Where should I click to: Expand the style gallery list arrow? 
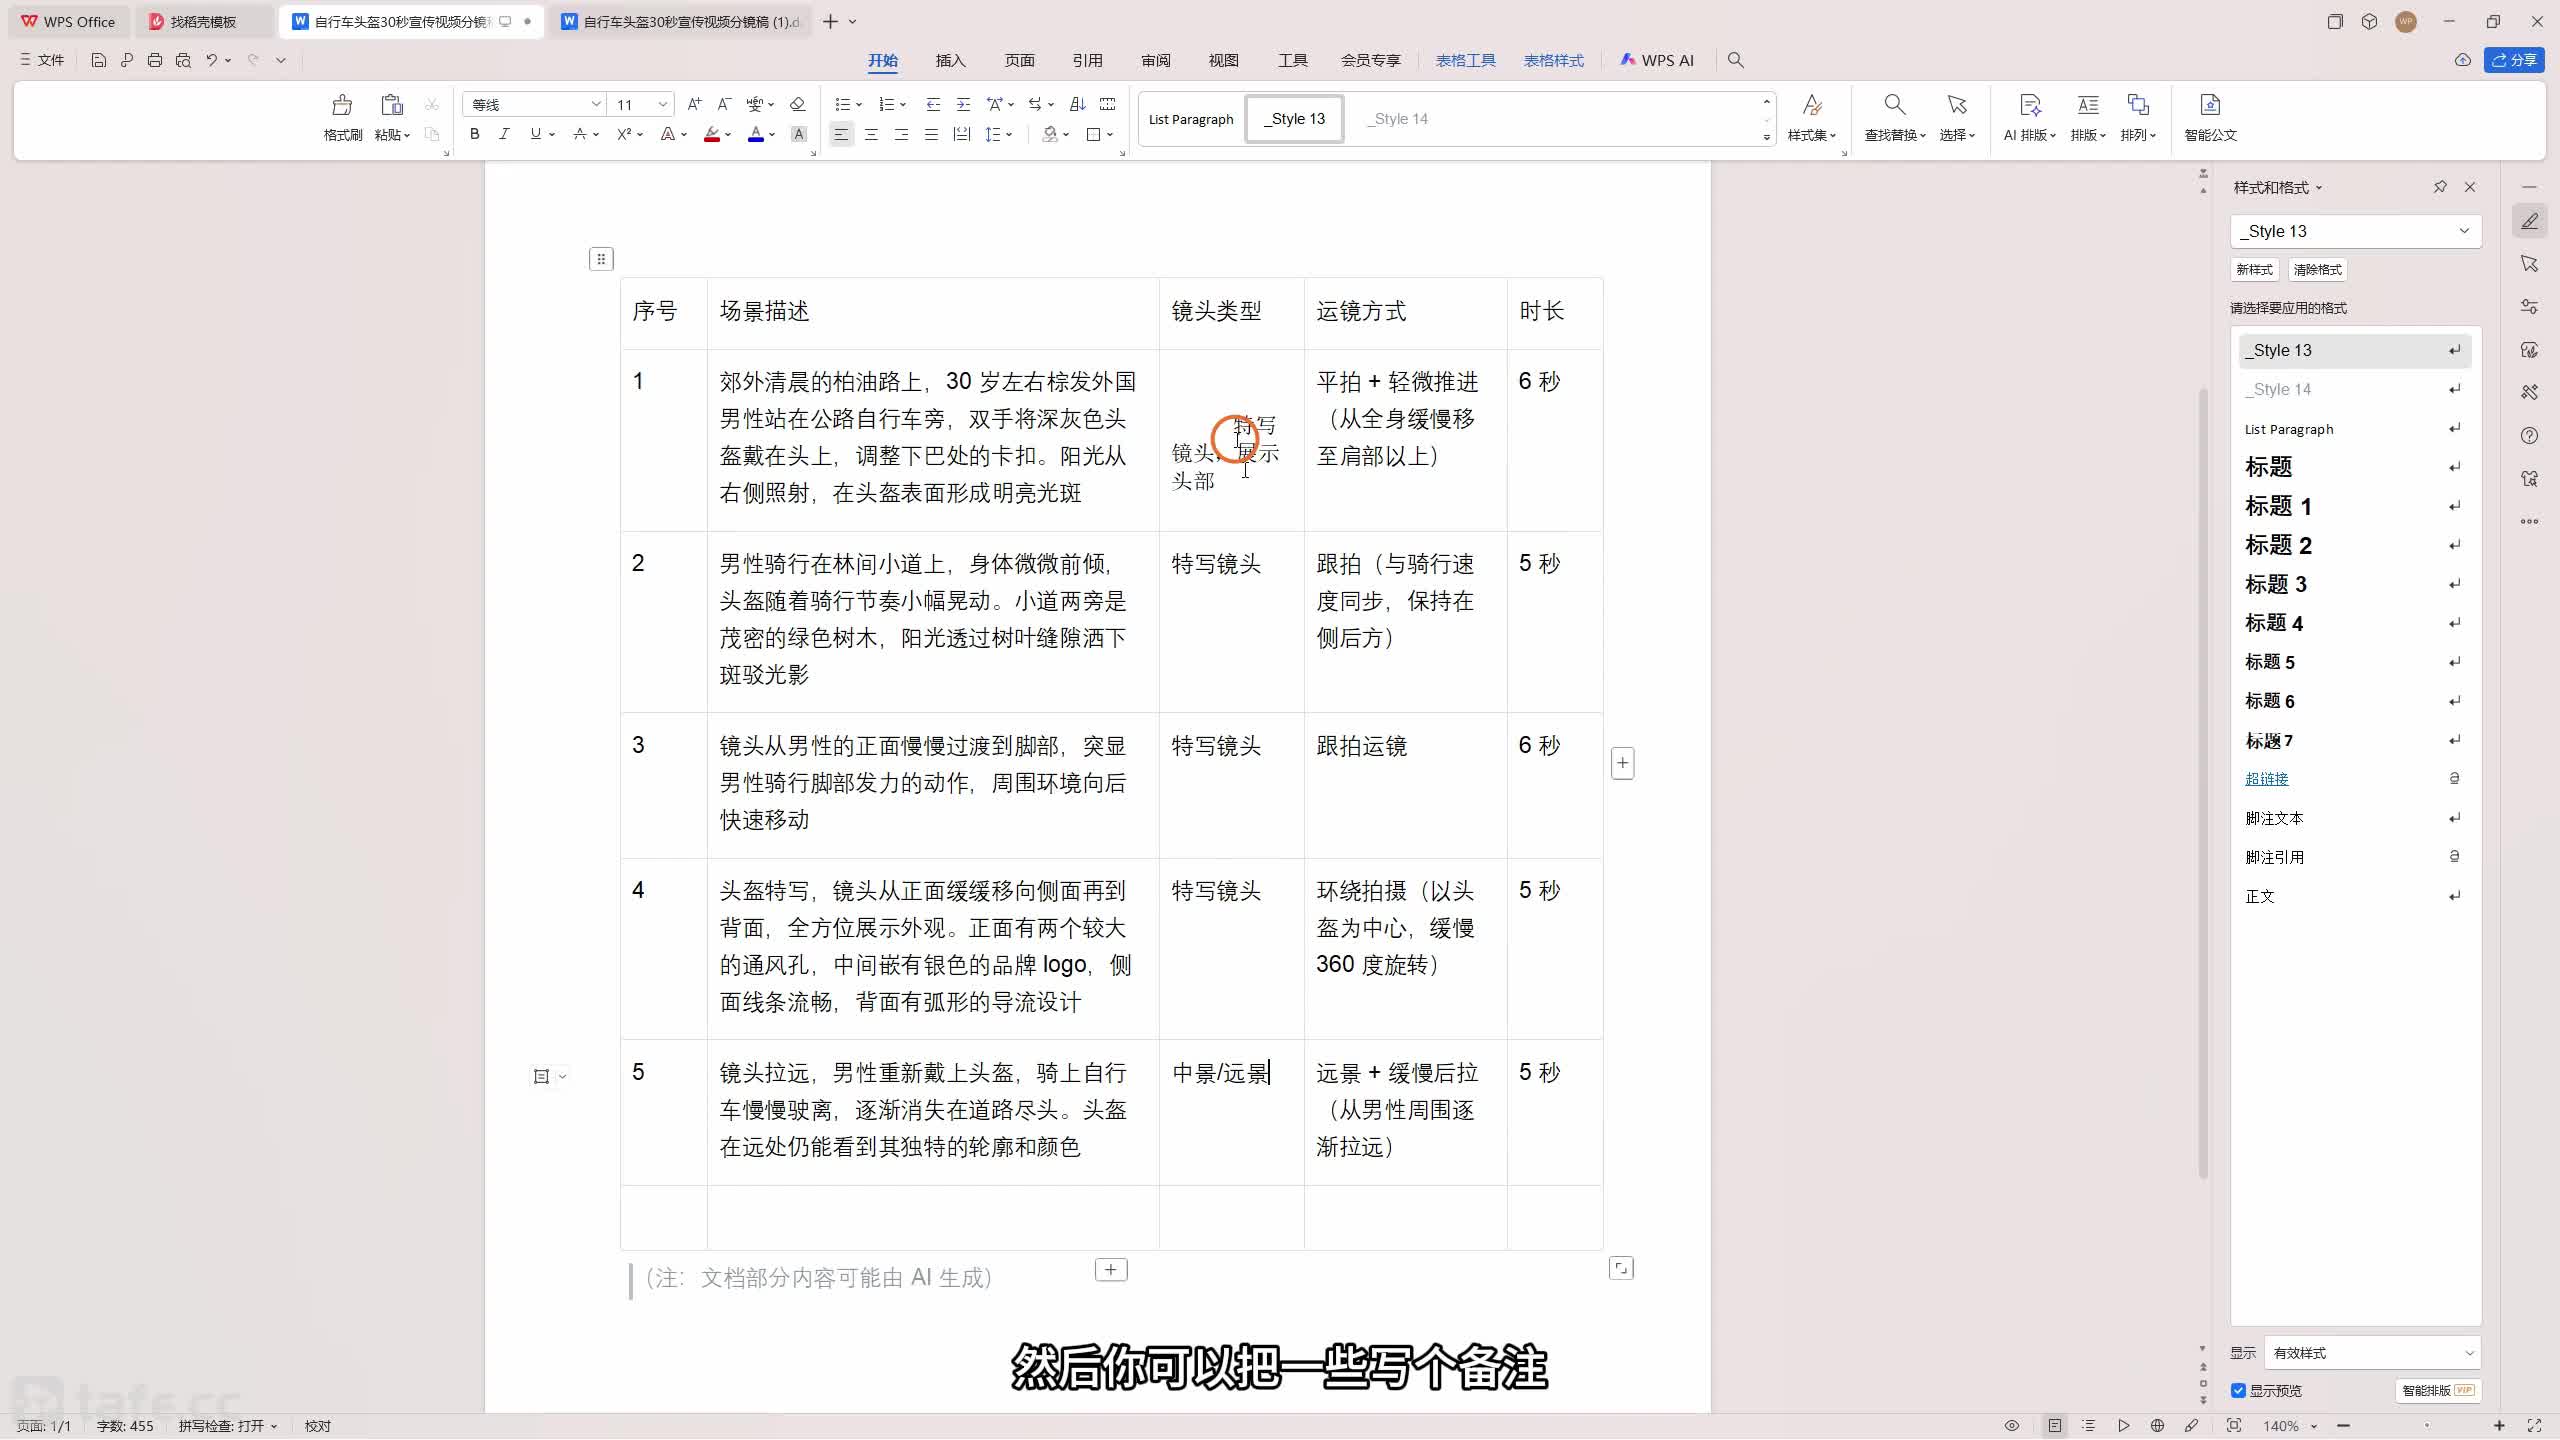point(1767,136)
